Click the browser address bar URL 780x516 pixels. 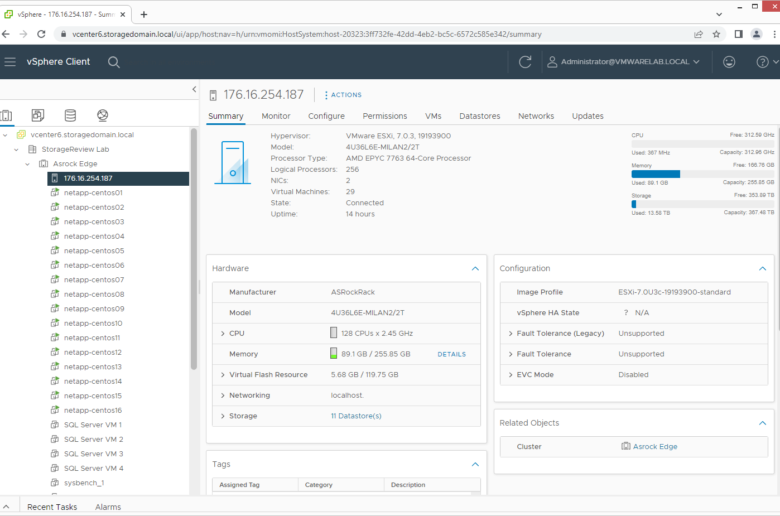tap(306, 34)
